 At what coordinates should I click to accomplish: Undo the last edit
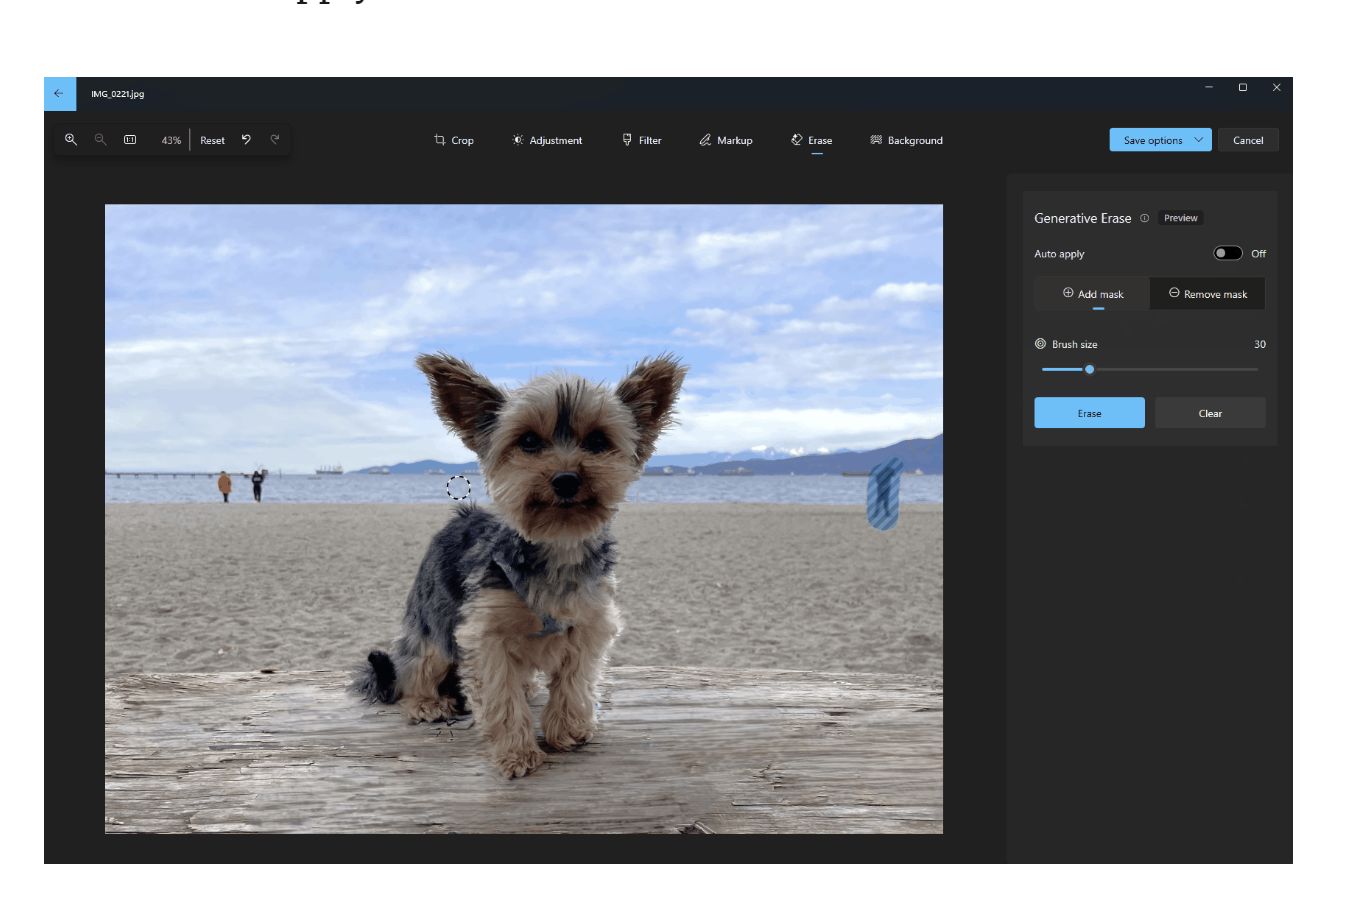pos(246,140)
